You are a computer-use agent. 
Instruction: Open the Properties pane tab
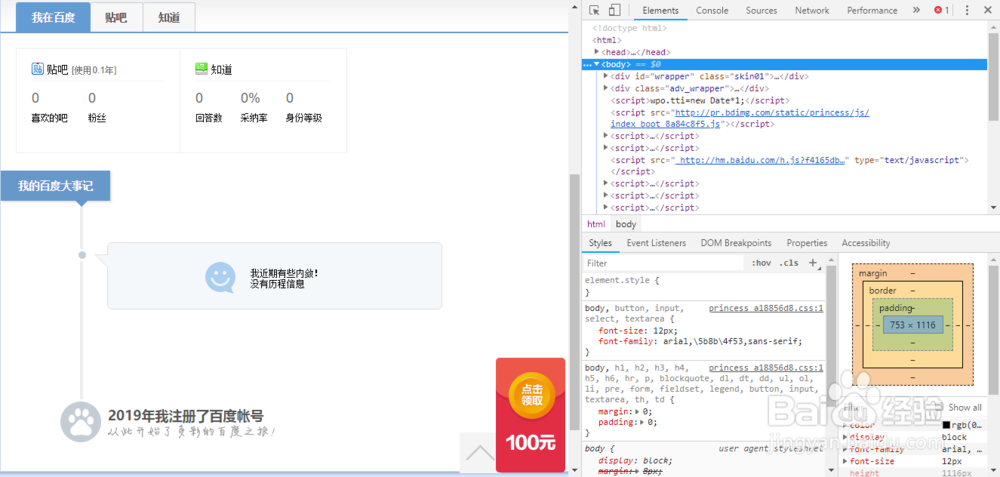pyautogui.click(x=807, y=243)
